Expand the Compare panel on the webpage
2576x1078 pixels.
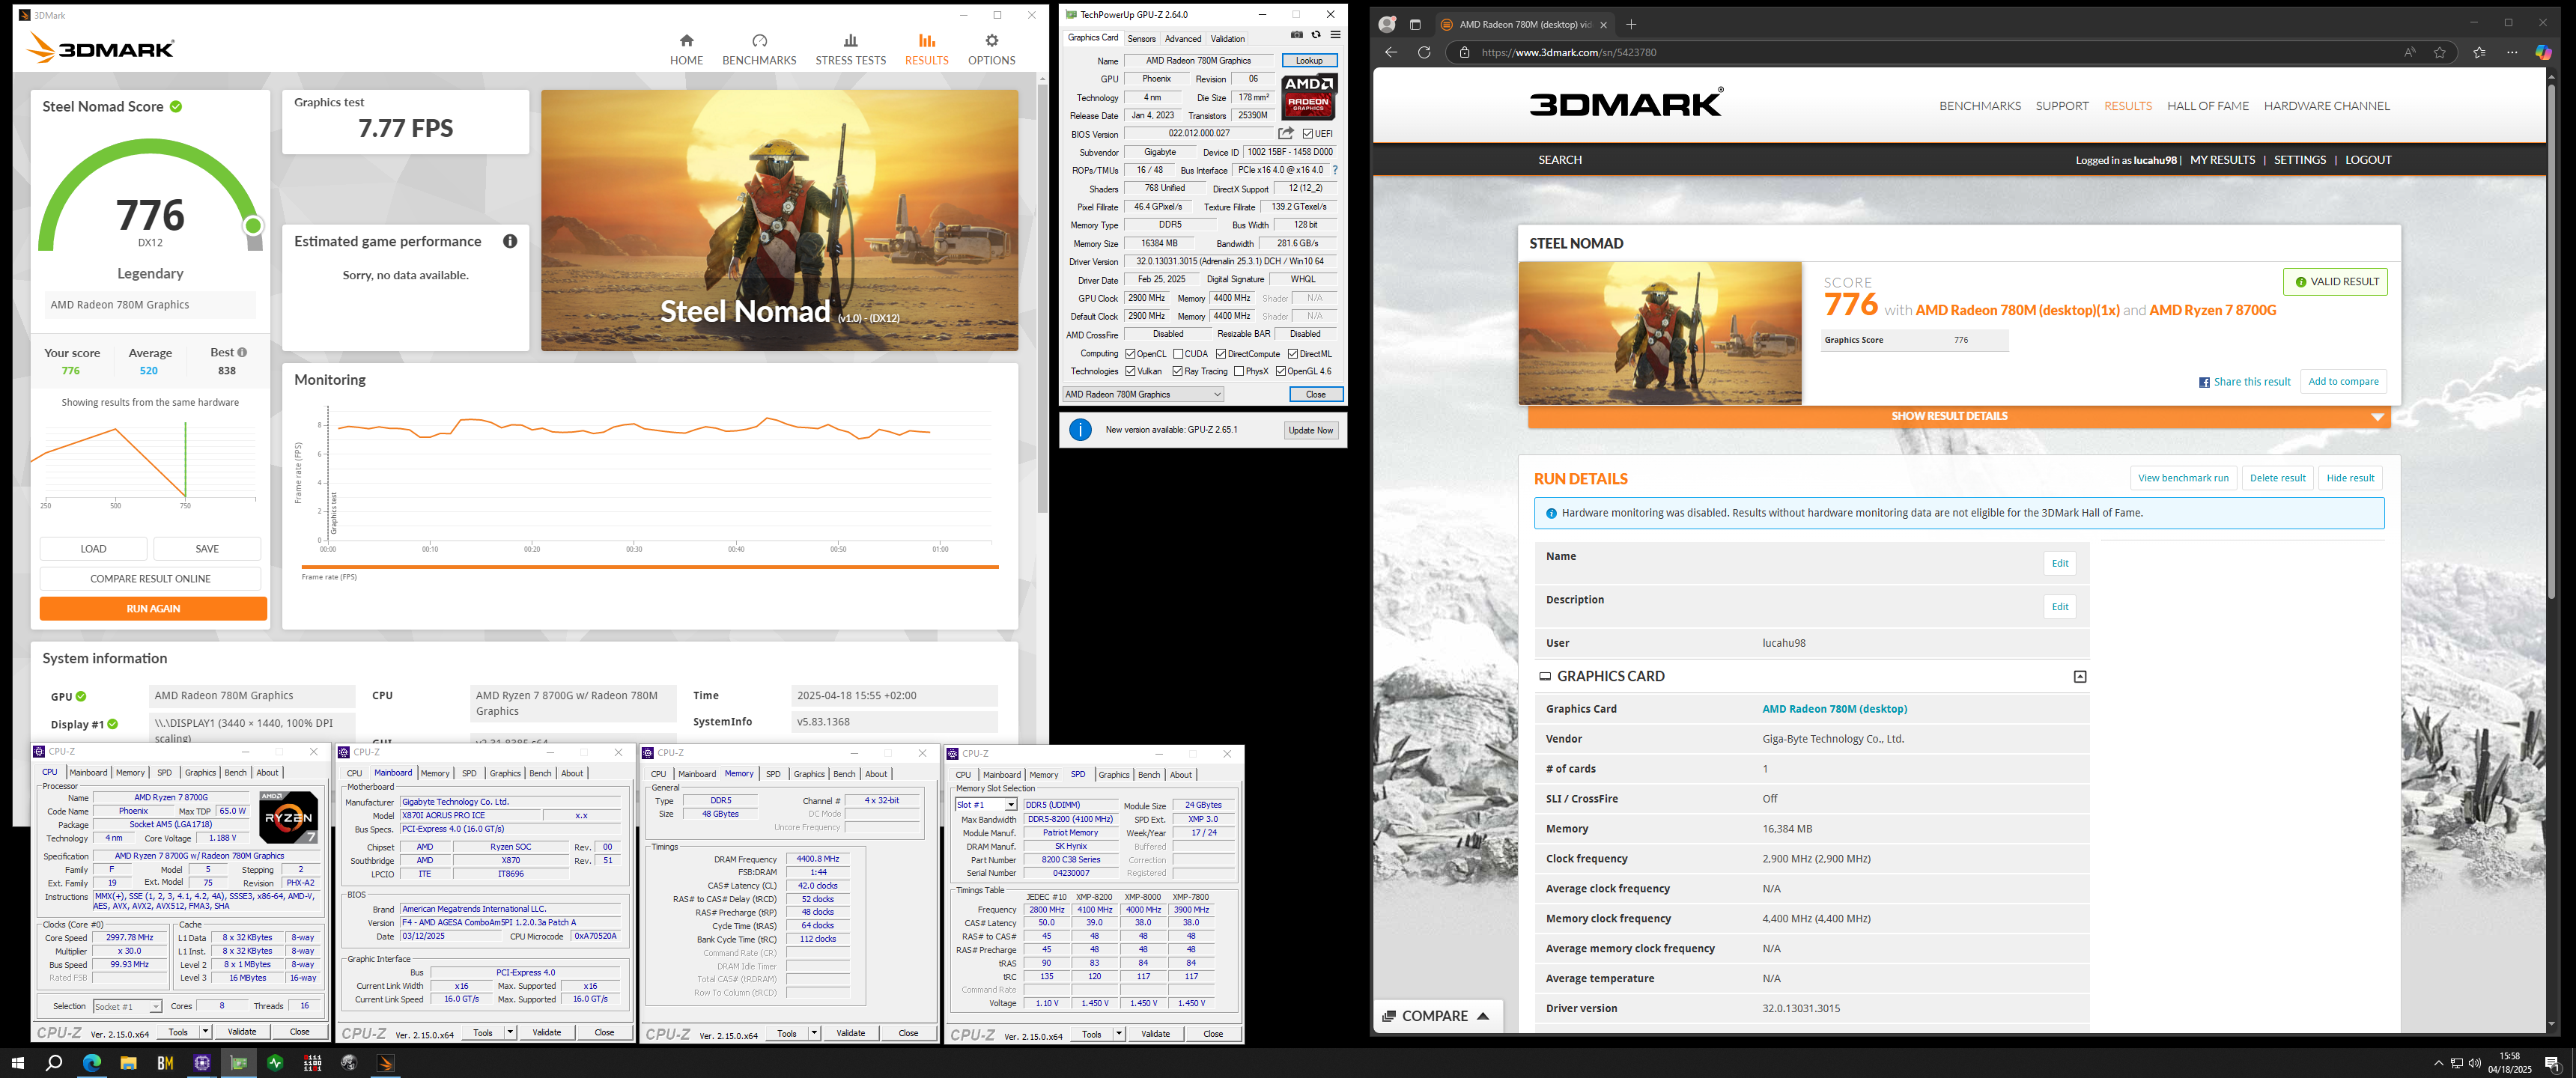[1436, 1016]
